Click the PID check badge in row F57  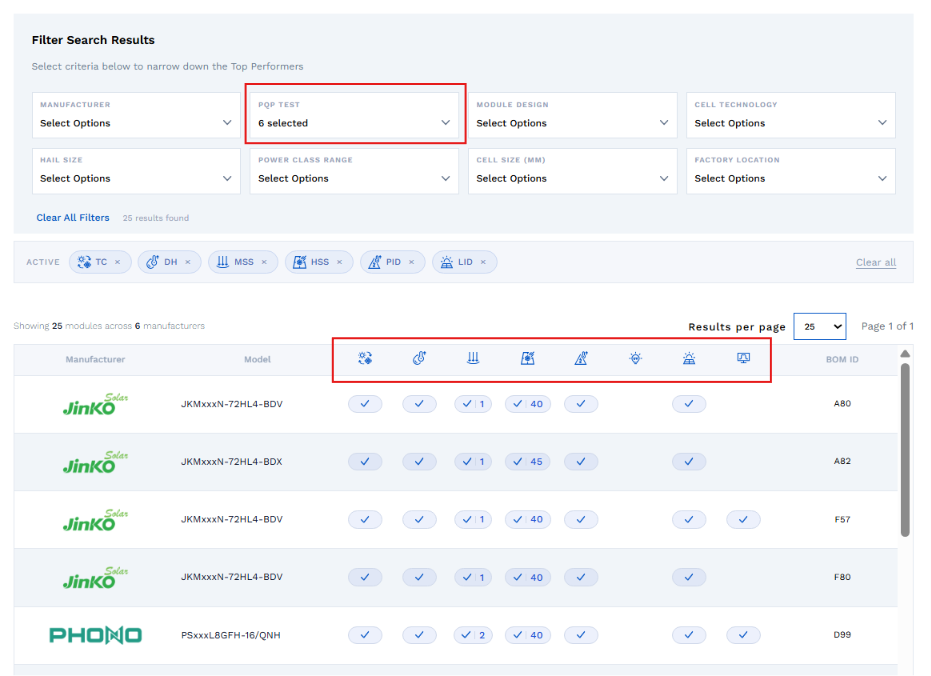pos(581,519)
